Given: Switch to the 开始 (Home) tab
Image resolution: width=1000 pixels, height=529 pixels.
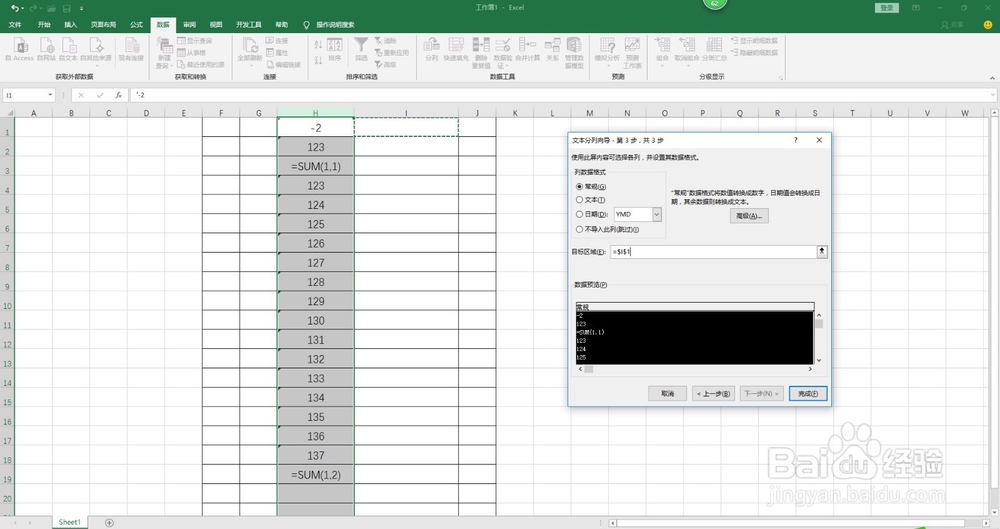Looking at the screenshot, I should 44,25.
